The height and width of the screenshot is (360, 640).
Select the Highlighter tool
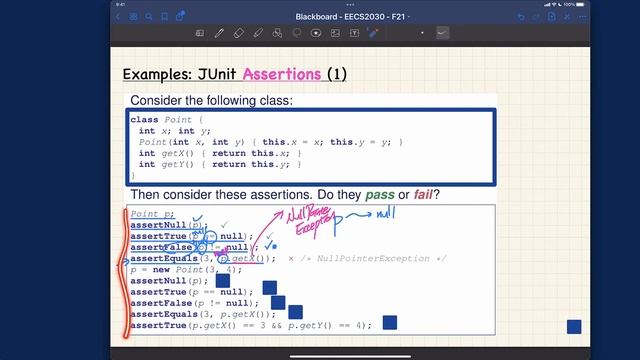click(258, 33)
